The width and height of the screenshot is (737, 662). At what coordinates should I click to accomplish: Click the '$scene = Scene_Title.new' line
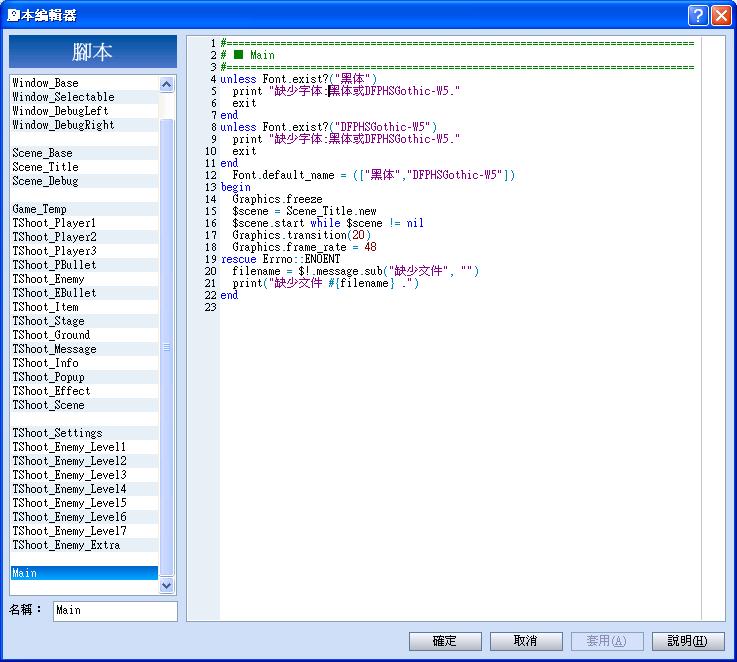[x=304, y=212]
